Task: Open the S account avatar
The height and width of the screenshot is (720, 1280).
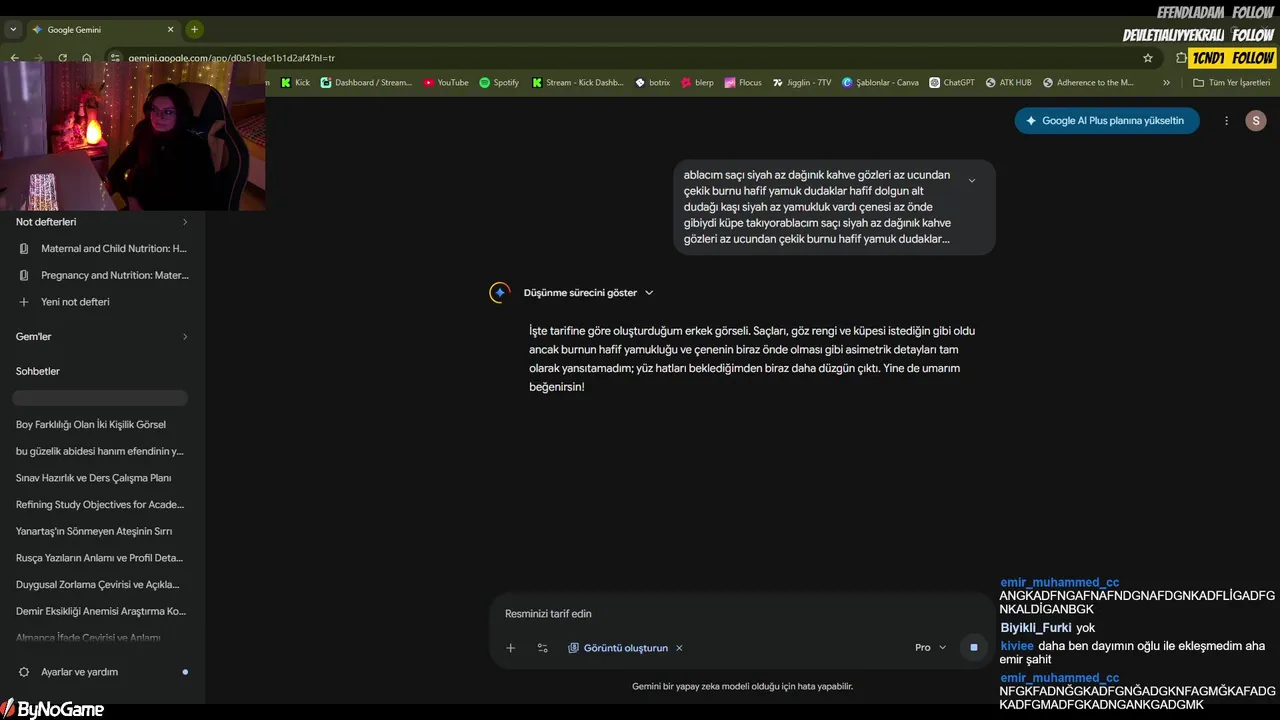Action: point(1256,121)
